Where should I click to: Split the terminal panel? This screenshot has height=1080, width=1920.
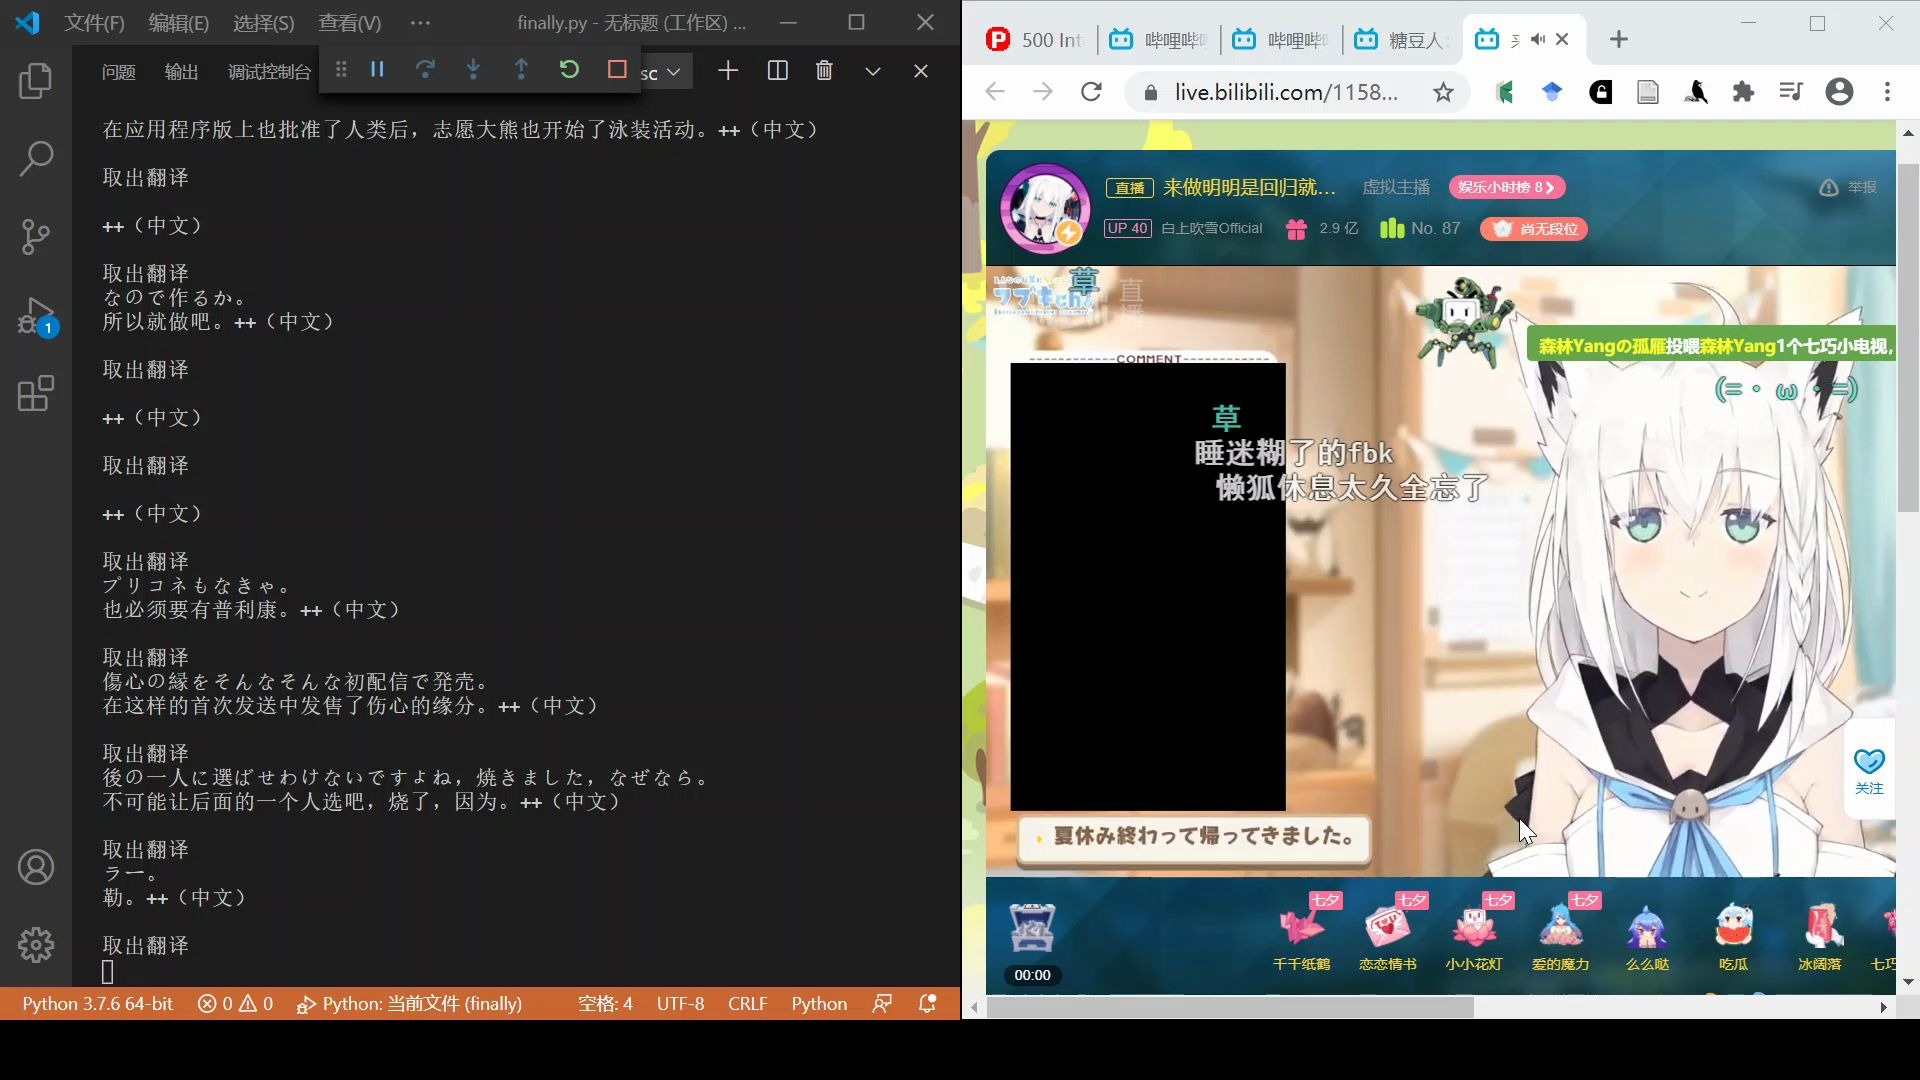777,70
